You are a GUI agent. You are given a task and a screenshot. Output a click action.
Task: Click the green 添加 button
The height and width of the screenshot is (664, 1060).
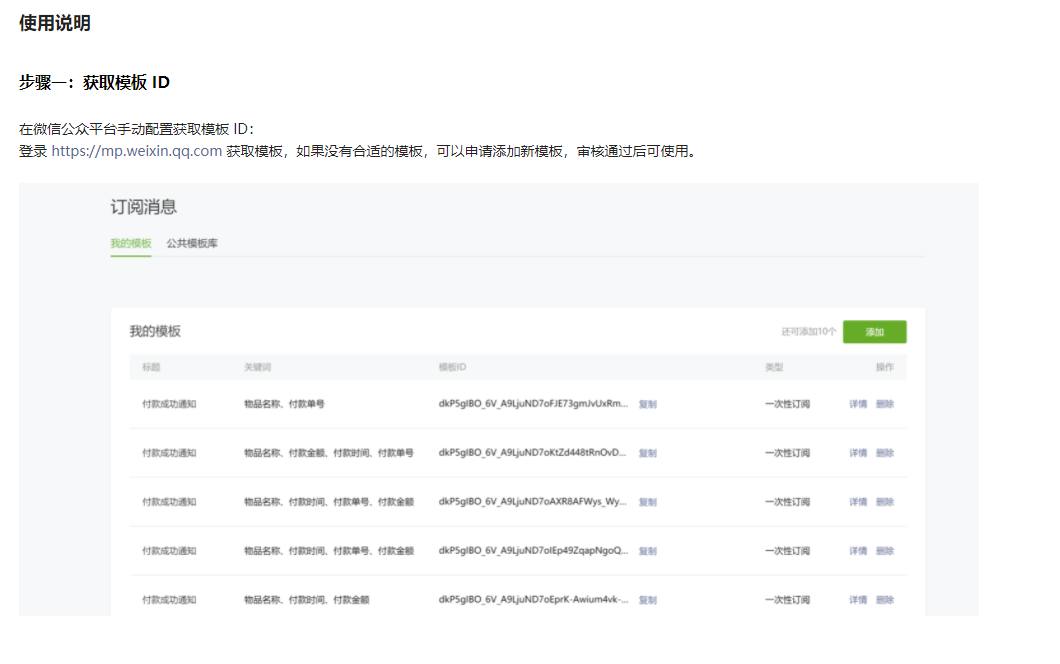874,332
